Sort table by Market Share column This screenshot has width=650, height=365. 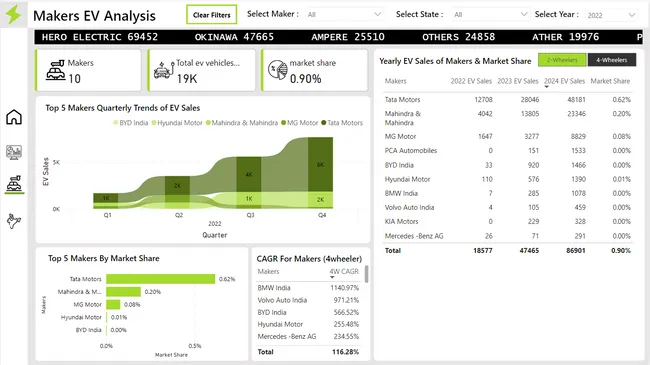(x=610, y=81)
